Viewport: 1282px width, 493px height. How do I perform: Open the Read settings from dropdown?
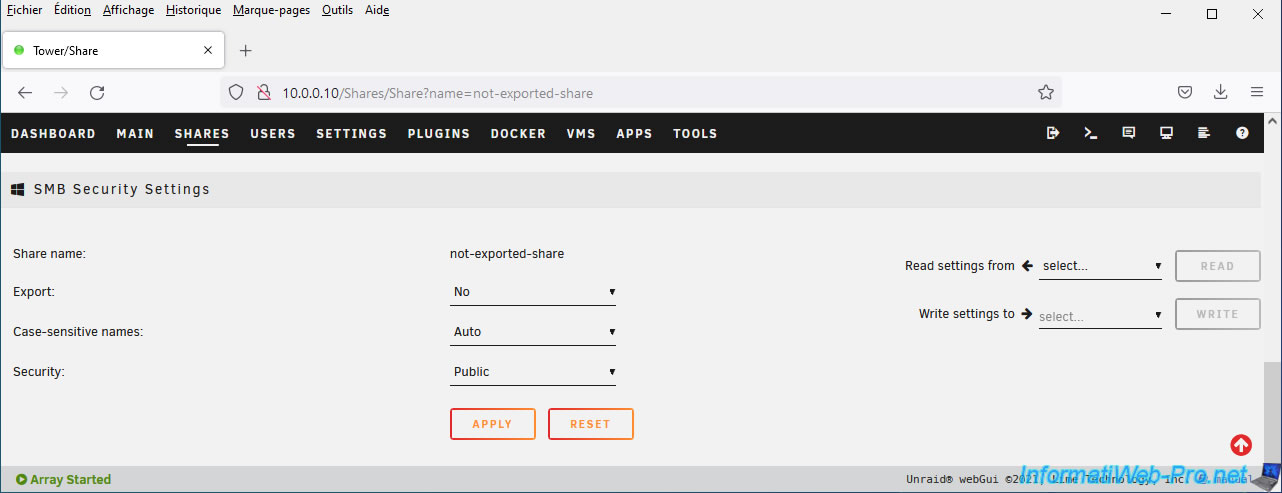pos(1100,267)
